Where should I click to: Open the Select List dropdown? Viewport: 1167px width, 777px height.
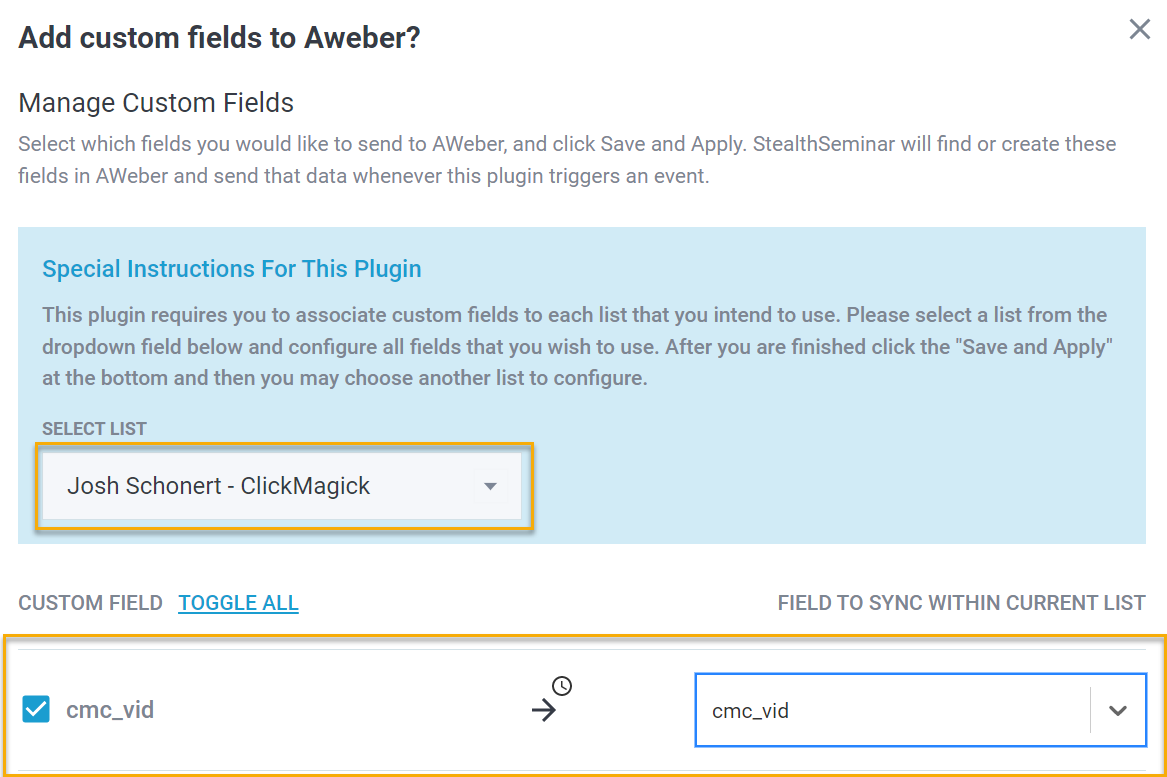coord(282,487)
